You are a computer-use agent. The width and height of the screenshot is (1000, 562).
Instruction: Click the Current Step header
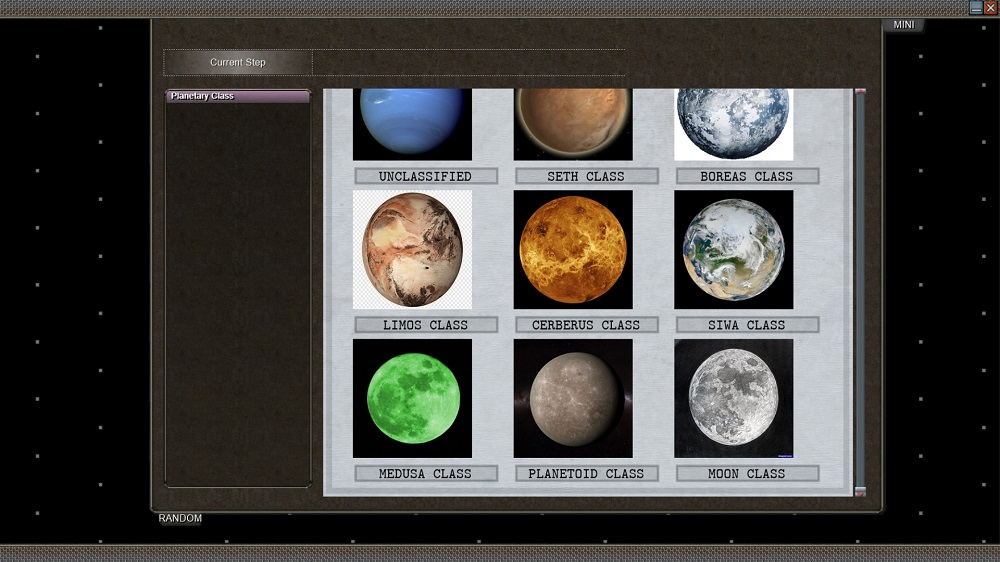(x=238, y=63)
